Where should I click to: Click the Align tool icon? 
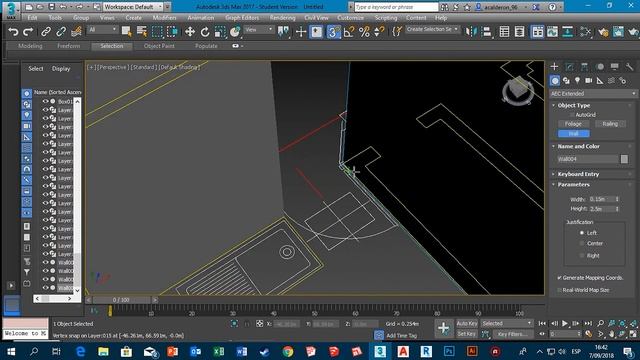pos(487,31)
